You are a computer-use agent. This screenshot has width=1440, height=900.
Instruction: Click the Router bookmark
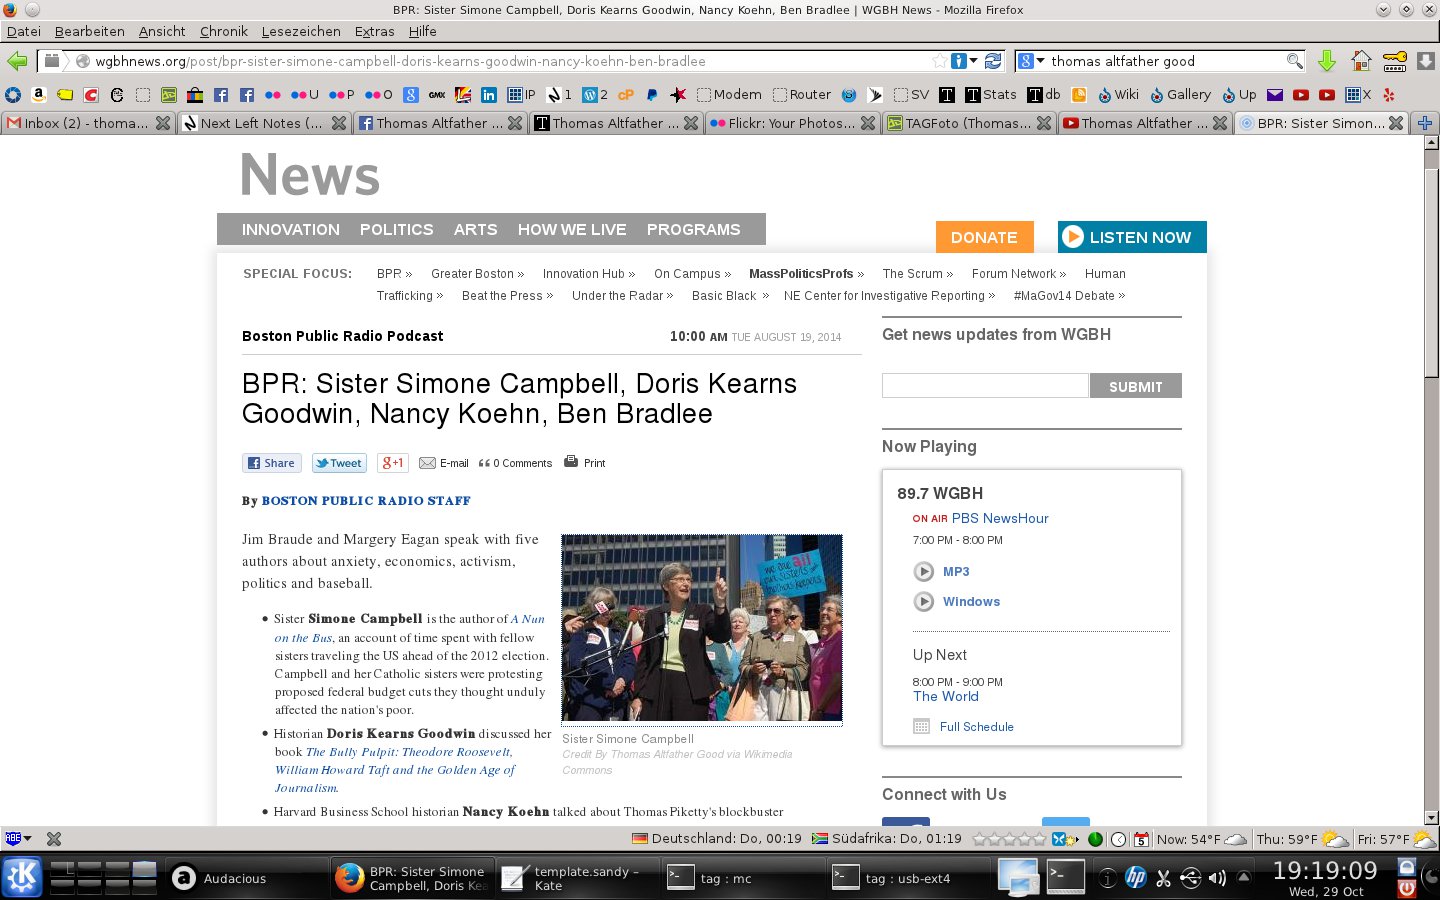[802, 95]
